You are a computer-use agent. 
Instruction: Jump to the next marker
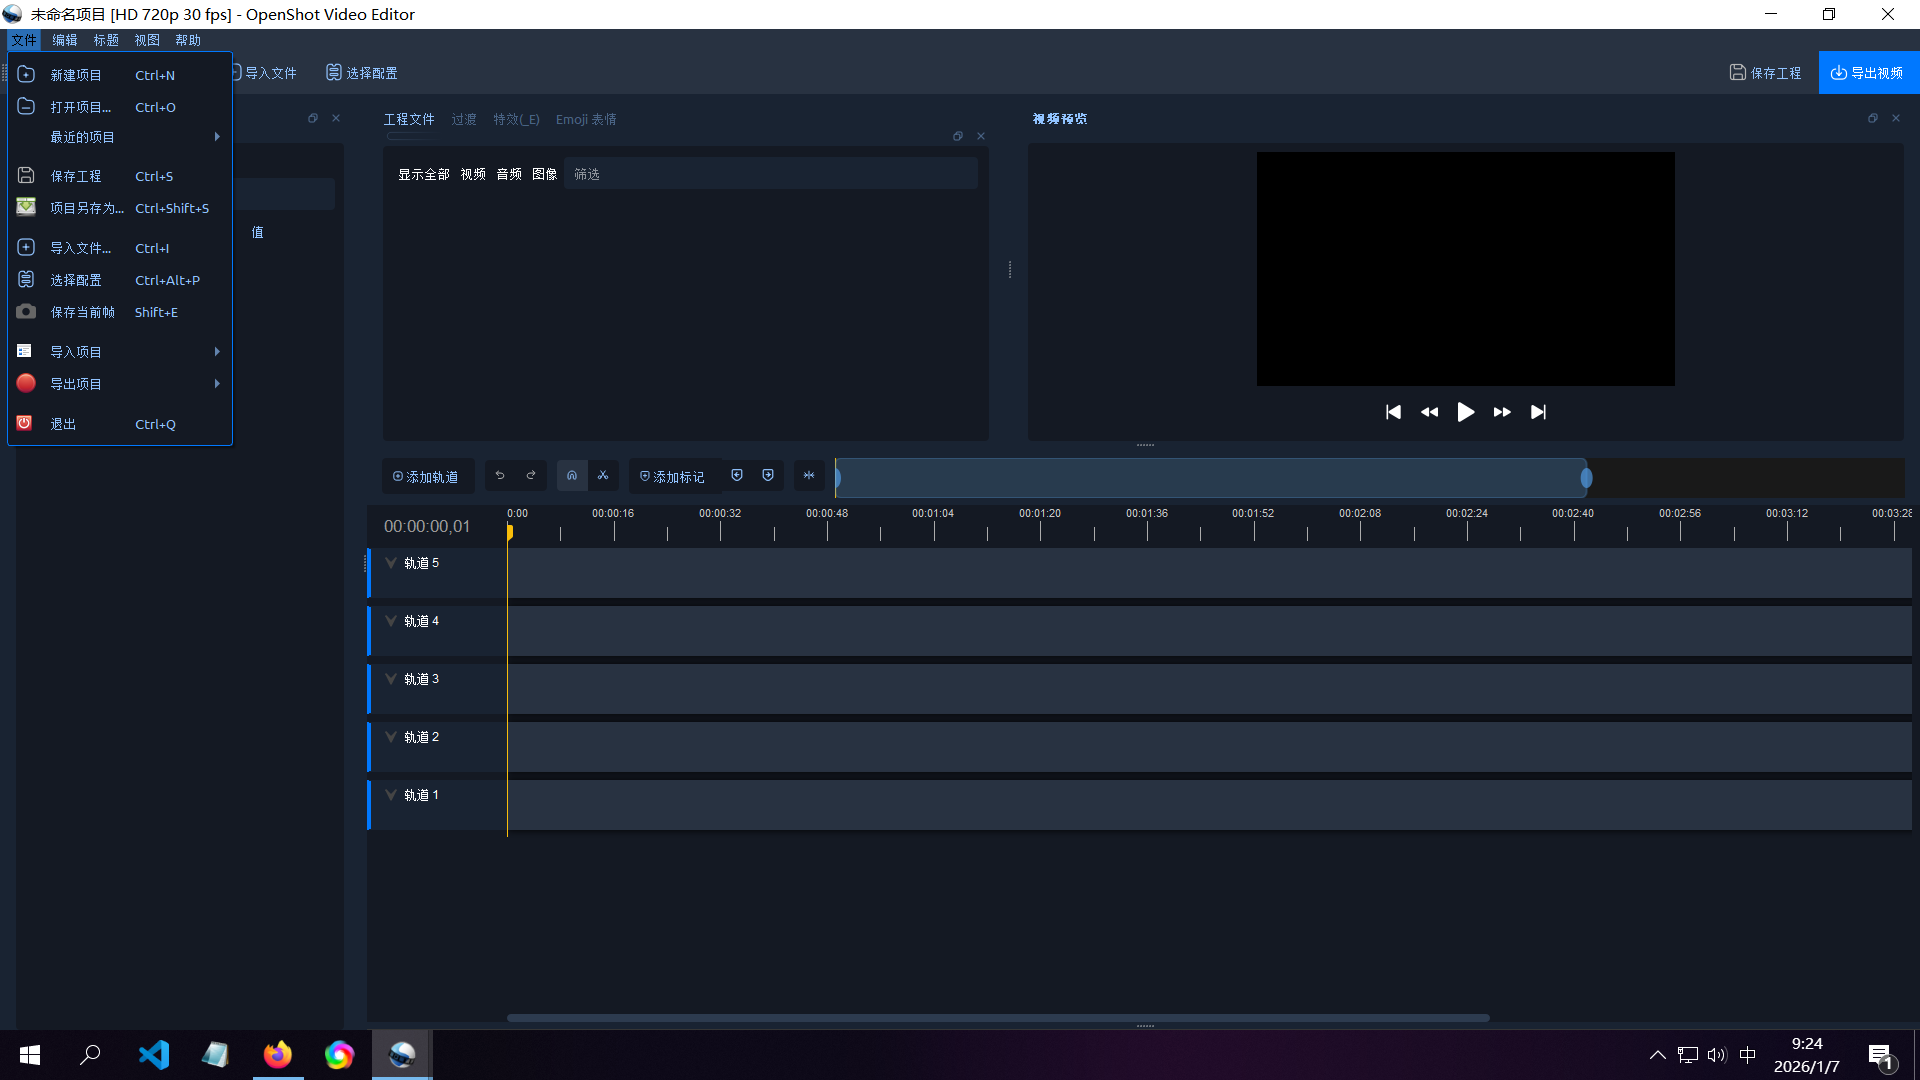coord(767,476)
